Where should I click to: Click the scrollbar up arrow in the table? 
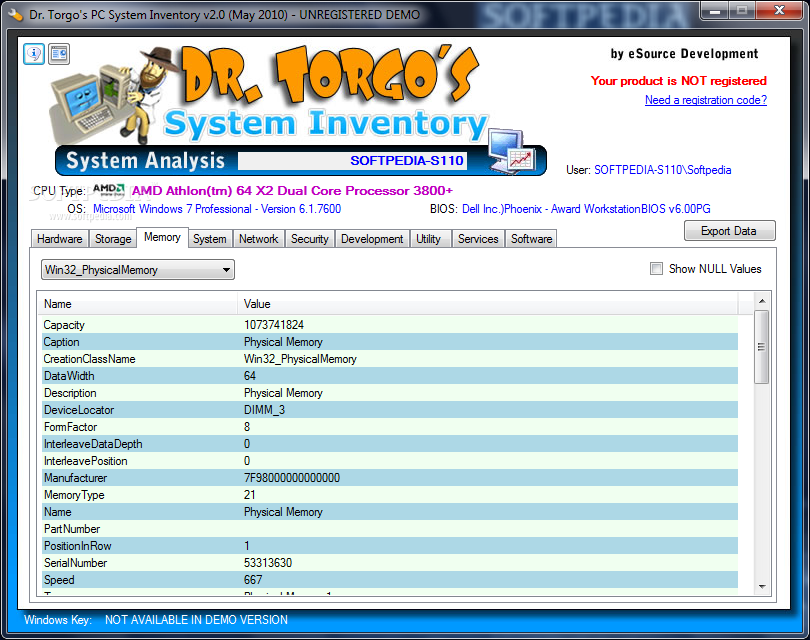tap(761, 301)
